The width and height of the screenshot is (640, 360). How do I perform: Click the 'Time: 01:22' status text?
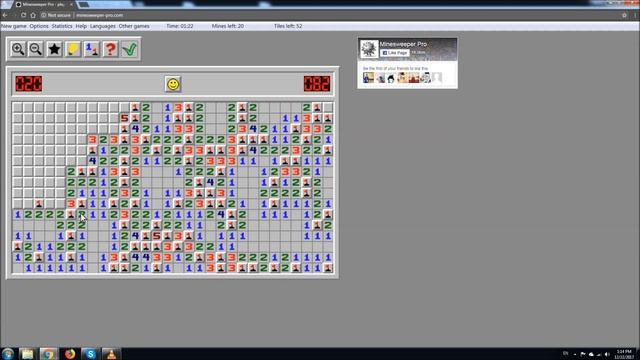pyautogui.click(x=180, y=26)
